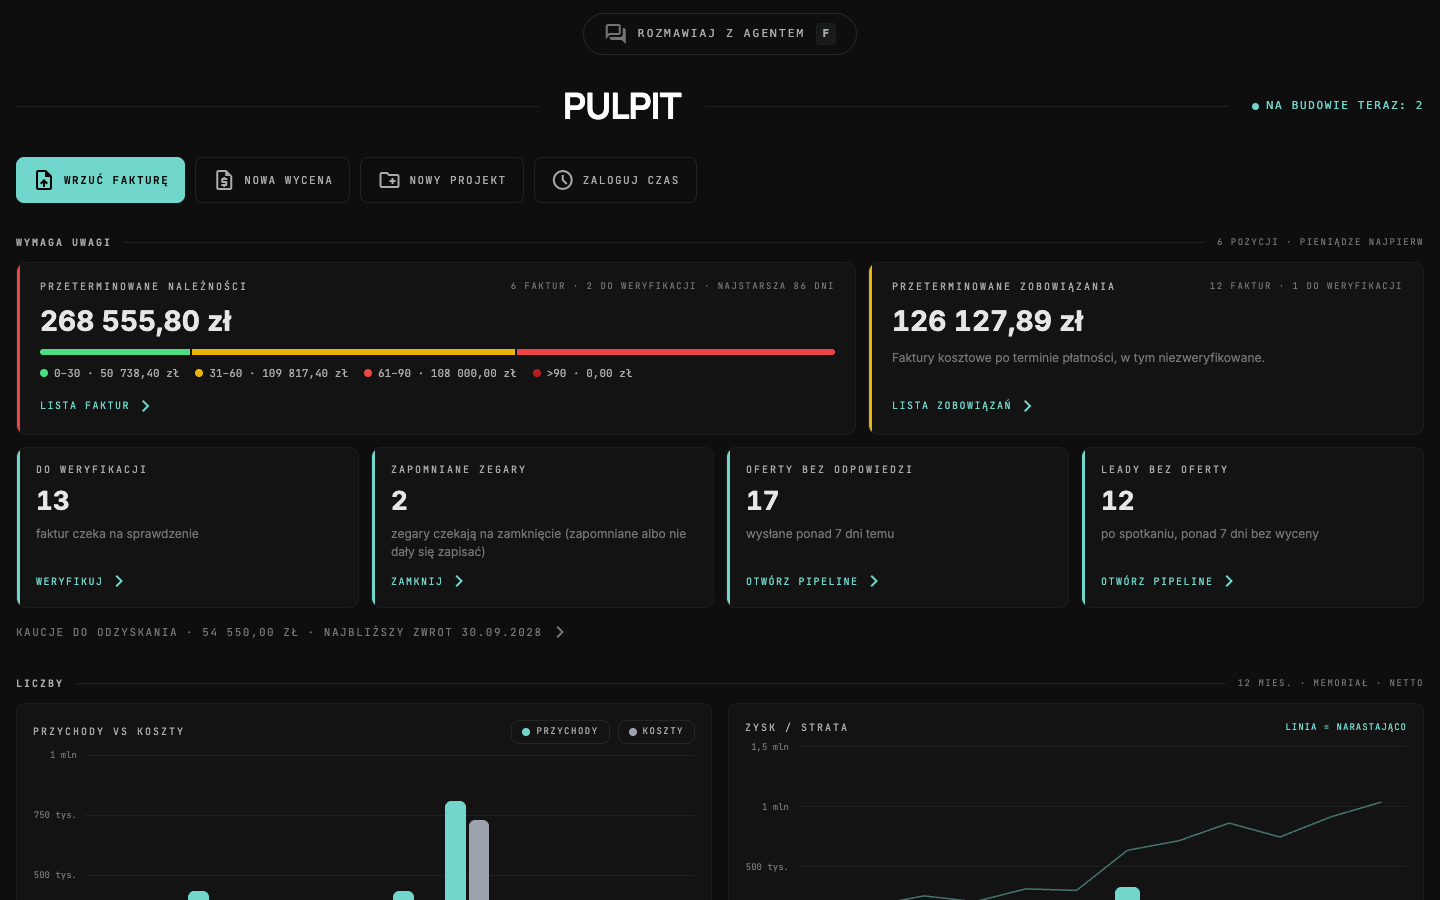Click the Weryfikuj link
The width and height of the screenshot is (1440, 900).
point(80,581)
